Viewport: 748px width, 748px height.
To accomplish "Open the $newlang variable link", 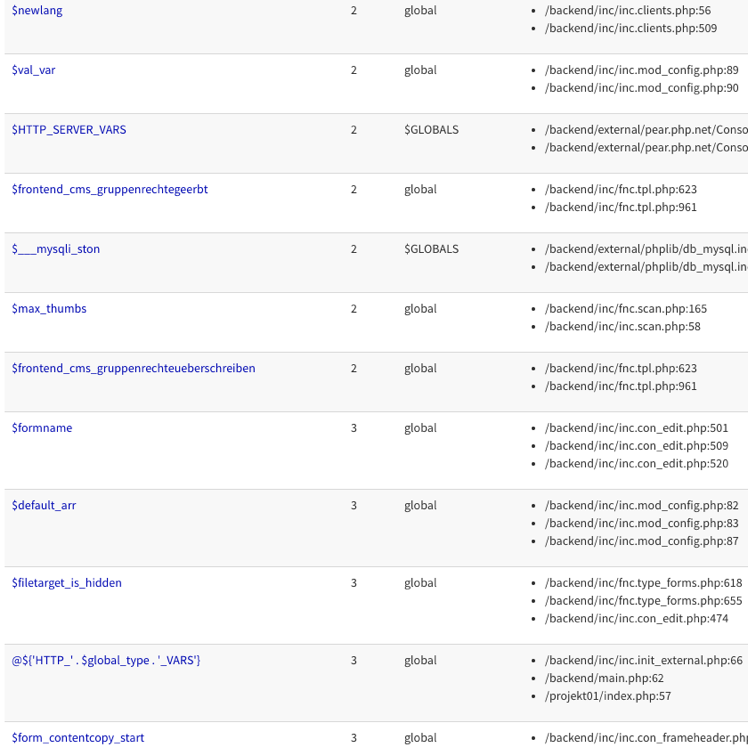I will tap(37, 10).
